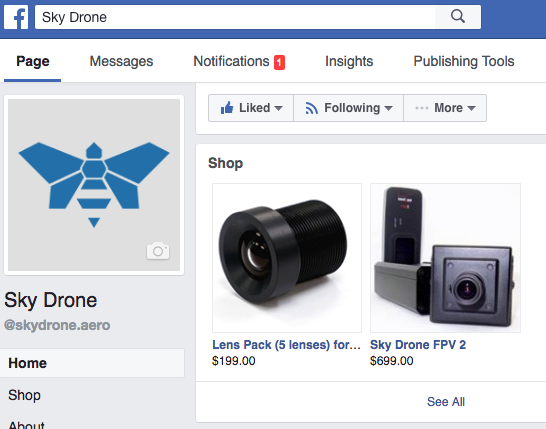Go to the Insights tab
The width and height of the screenshot is (546, 429).
point(349,61)
